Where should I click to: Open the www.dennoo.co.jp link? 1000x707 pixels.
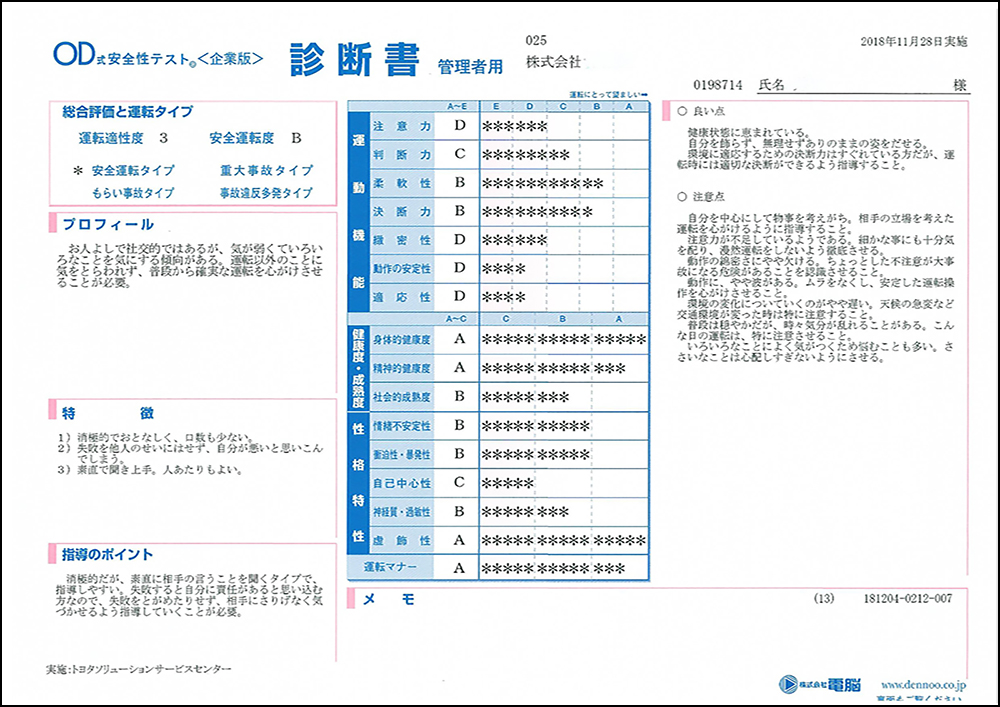[x=923, y=685]
